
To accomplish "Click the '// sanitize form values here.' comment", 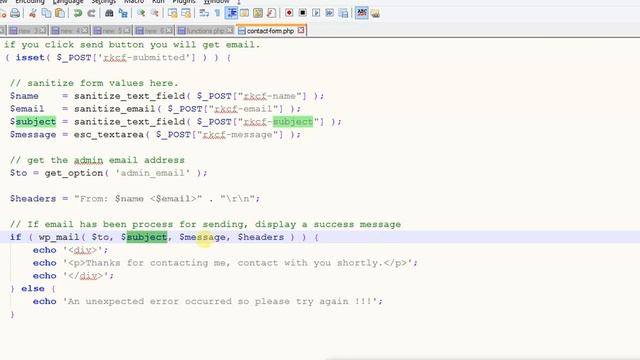I will pos(94,83).
